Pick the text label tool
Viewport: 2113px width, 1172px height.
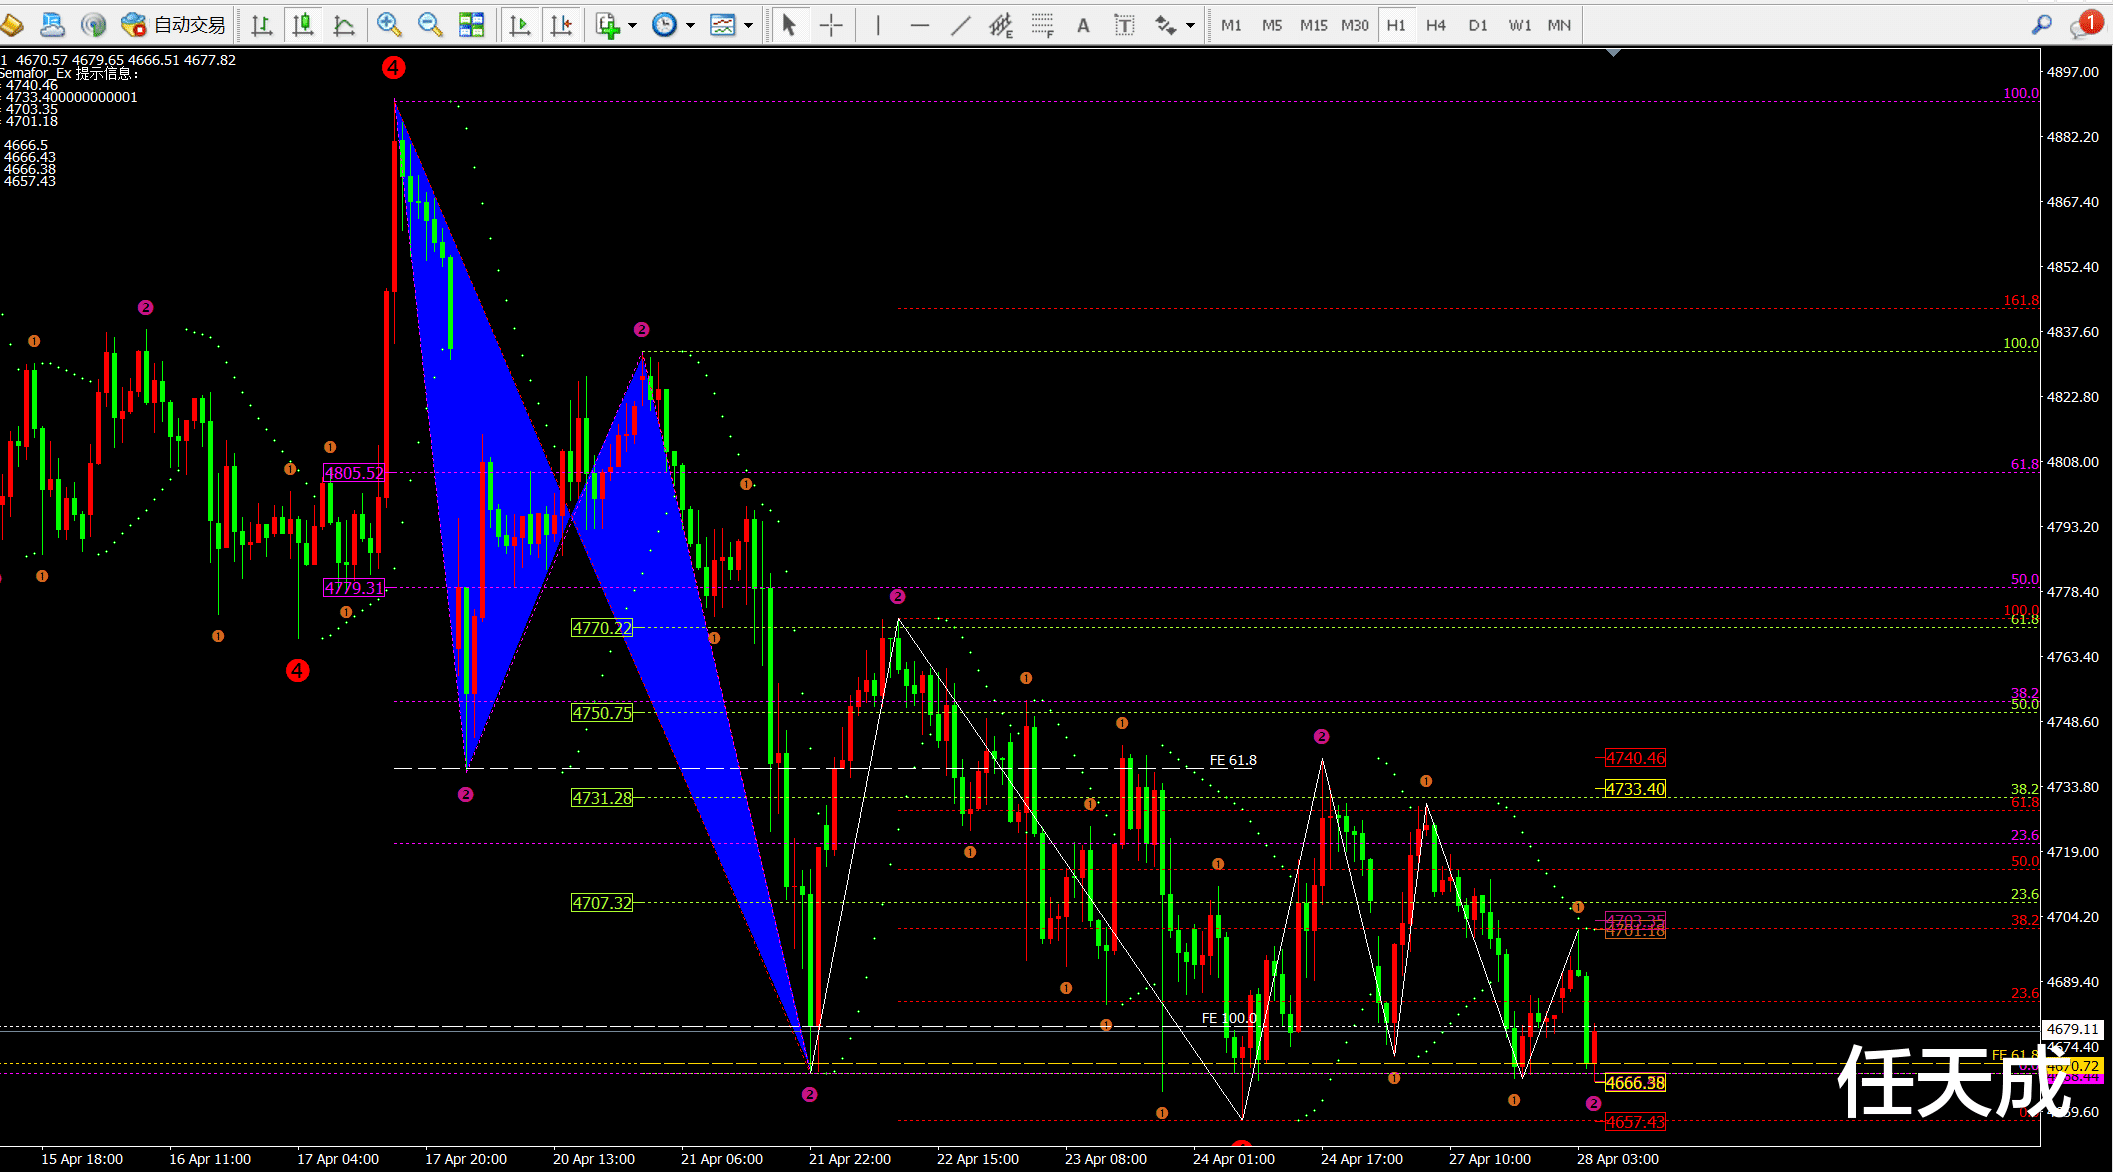pos(1083,25)
